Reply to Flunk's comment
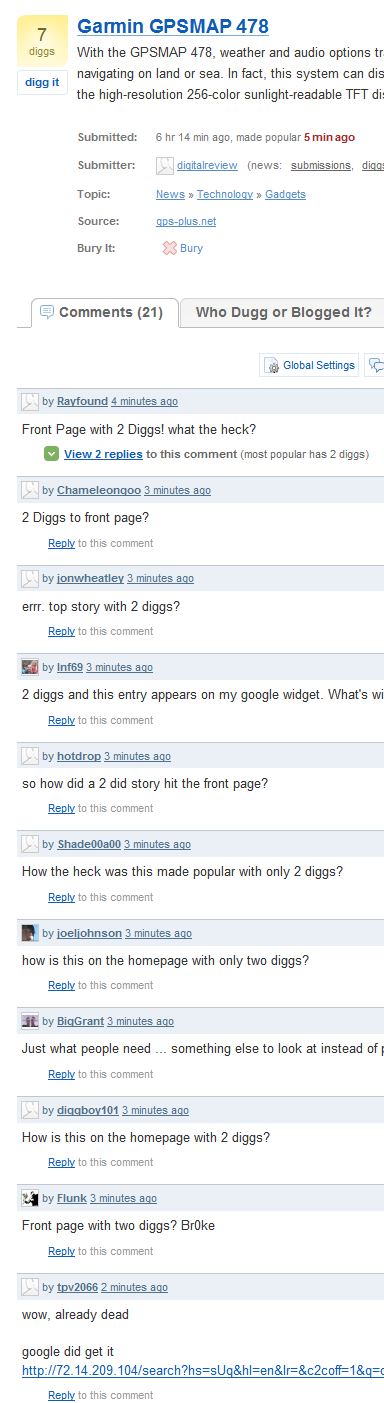This screenshot has width=384, height=1403. [x=61, y=1251]
